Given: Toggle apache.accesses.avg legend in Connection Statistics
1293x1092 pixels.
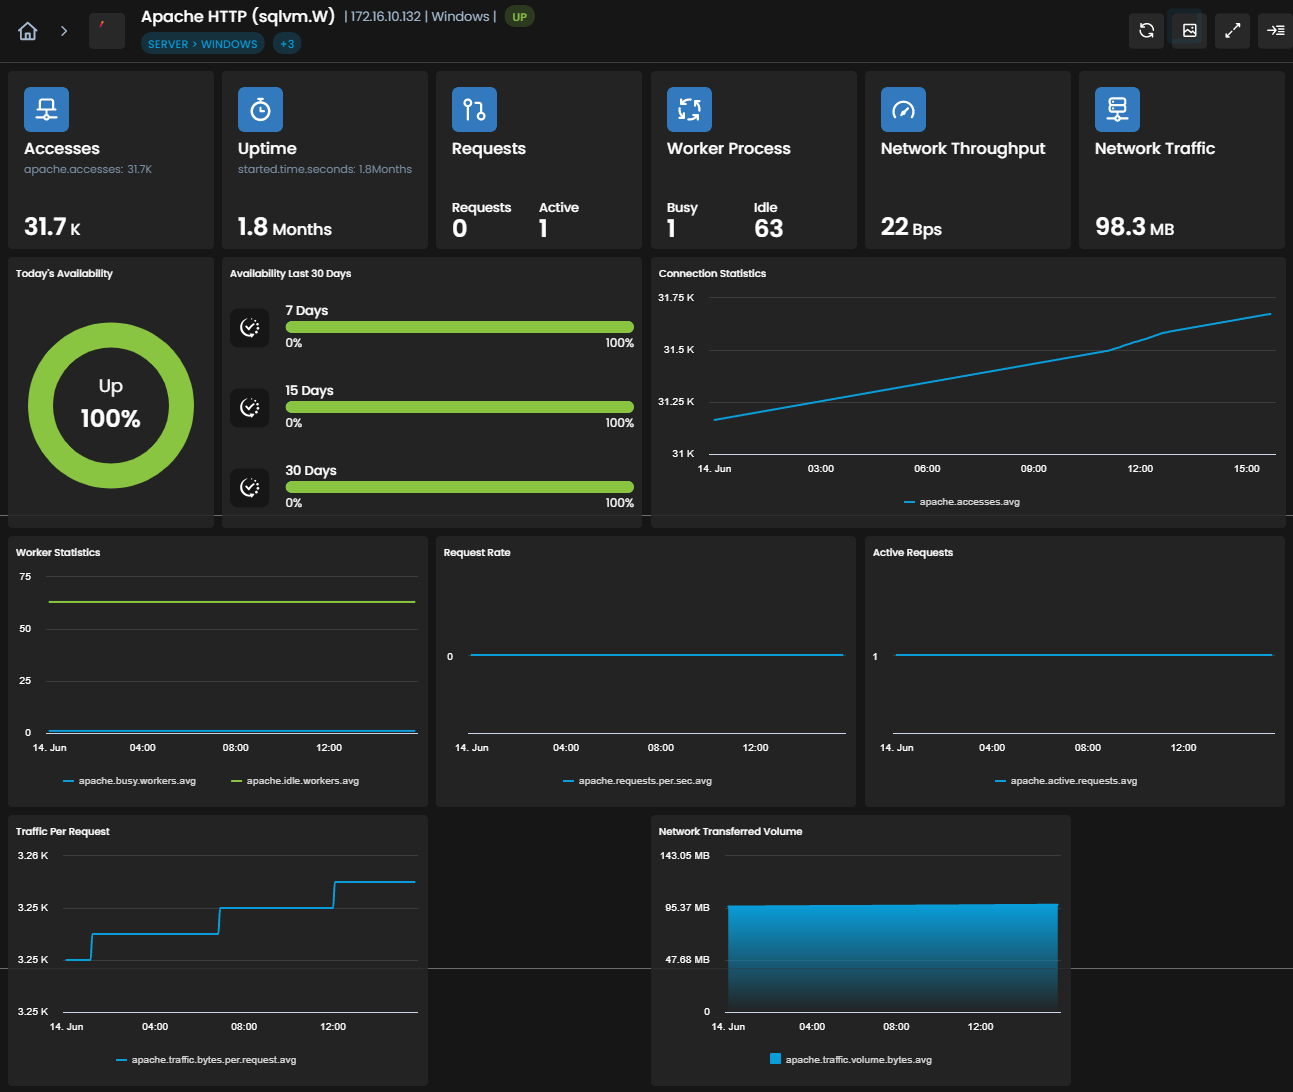Looking at the screenshot, I should tap(962, 502).
